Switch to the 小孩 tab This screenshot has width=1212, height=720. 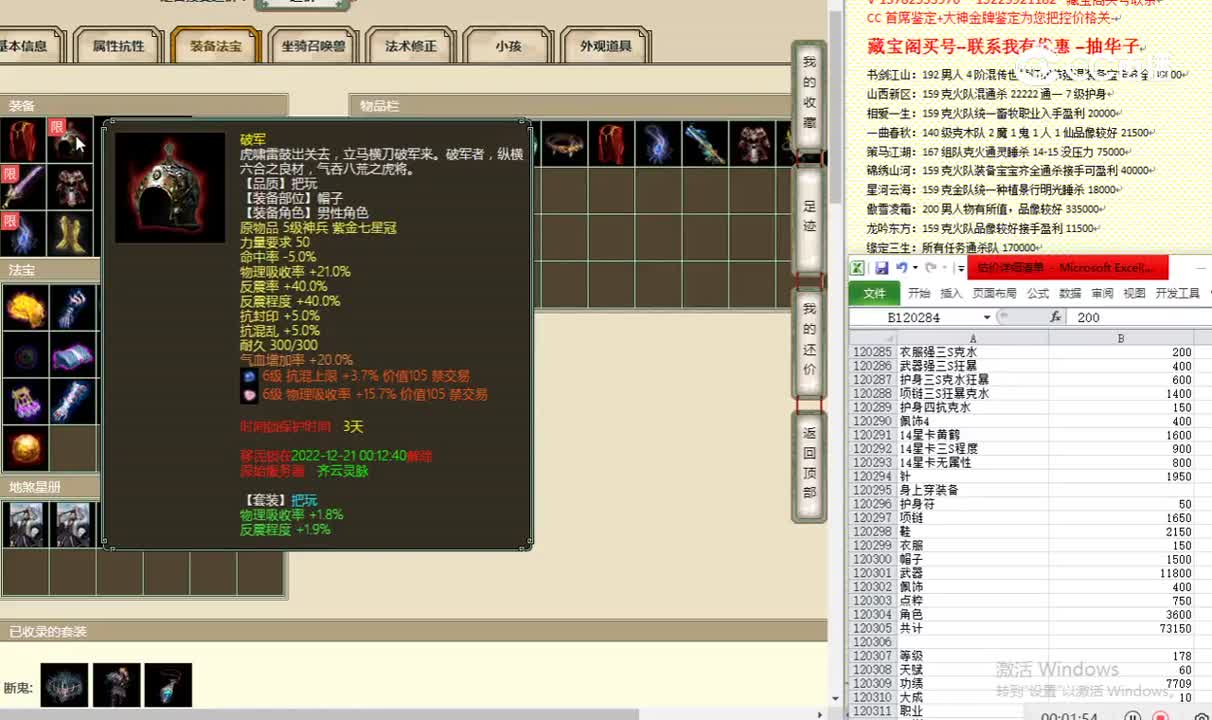pos(508,46)
